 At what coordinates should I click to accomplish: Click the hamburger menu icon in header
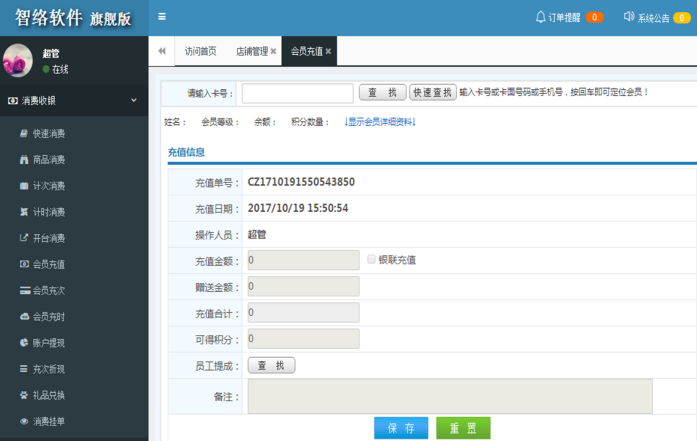click(162, 17)
